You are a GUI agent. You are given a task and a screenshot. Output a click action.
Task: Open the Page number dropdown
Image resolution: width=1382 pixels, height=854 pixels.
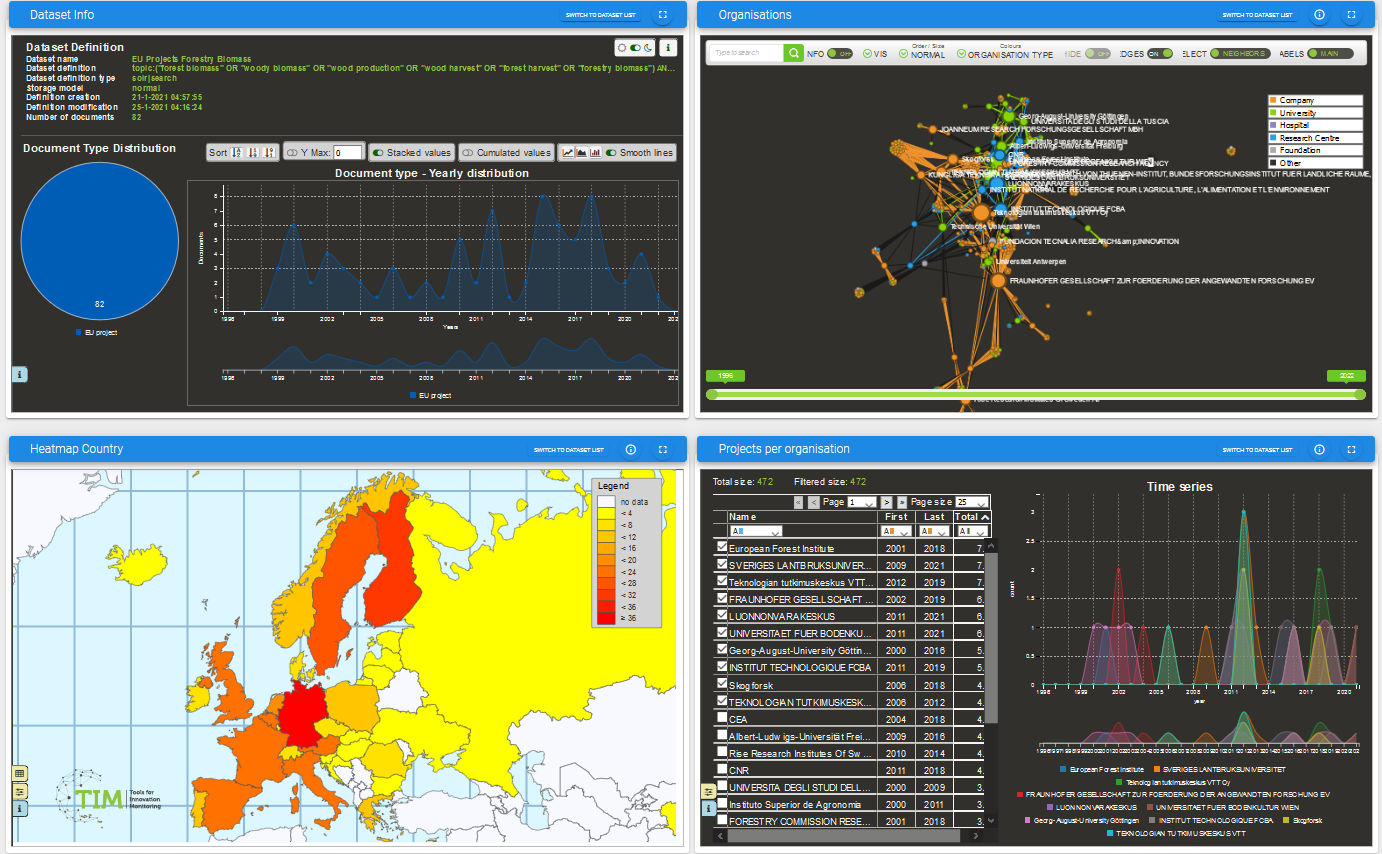(x=863, y=502)
